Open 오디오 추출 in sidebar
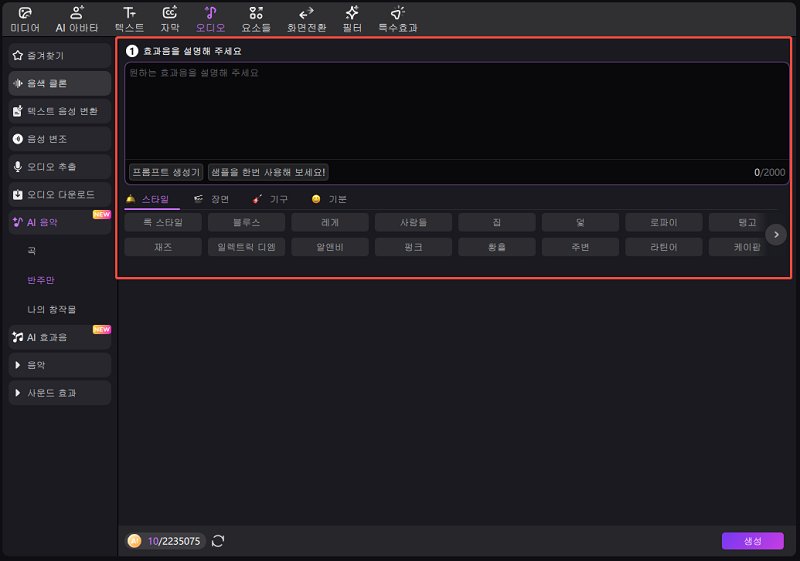Viewport: 800px width, 561px height. (60, 167)
